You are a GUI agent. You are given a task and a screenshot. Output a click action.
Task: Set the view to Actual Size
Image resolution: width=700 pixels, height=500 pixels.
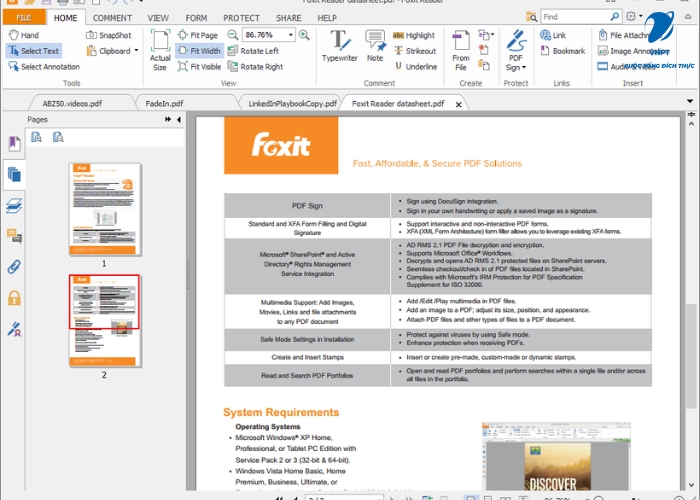(160, 50)
